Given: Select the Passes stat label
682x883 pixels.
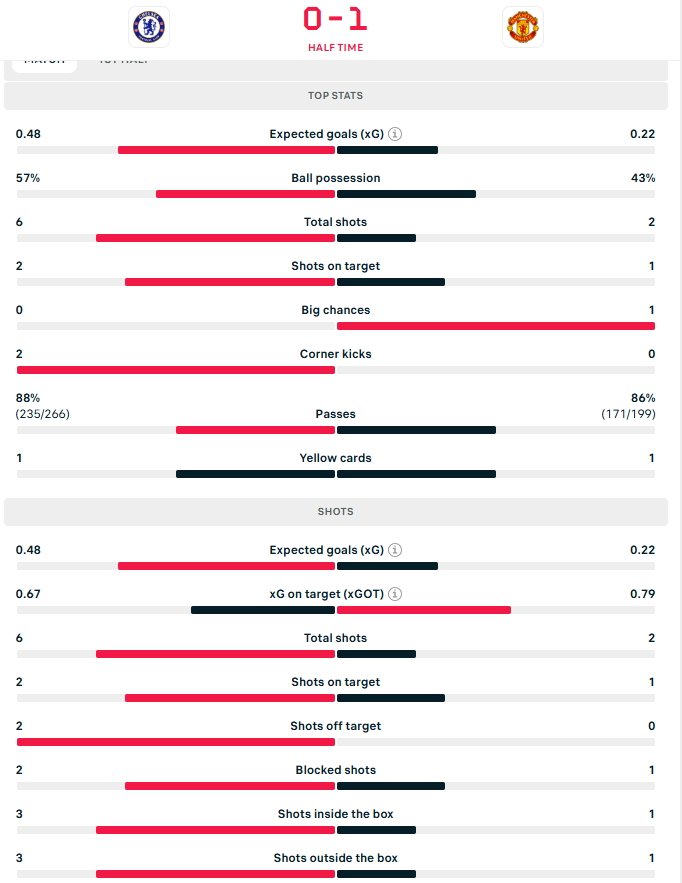Looking at the screenshot, I should 336,414.
